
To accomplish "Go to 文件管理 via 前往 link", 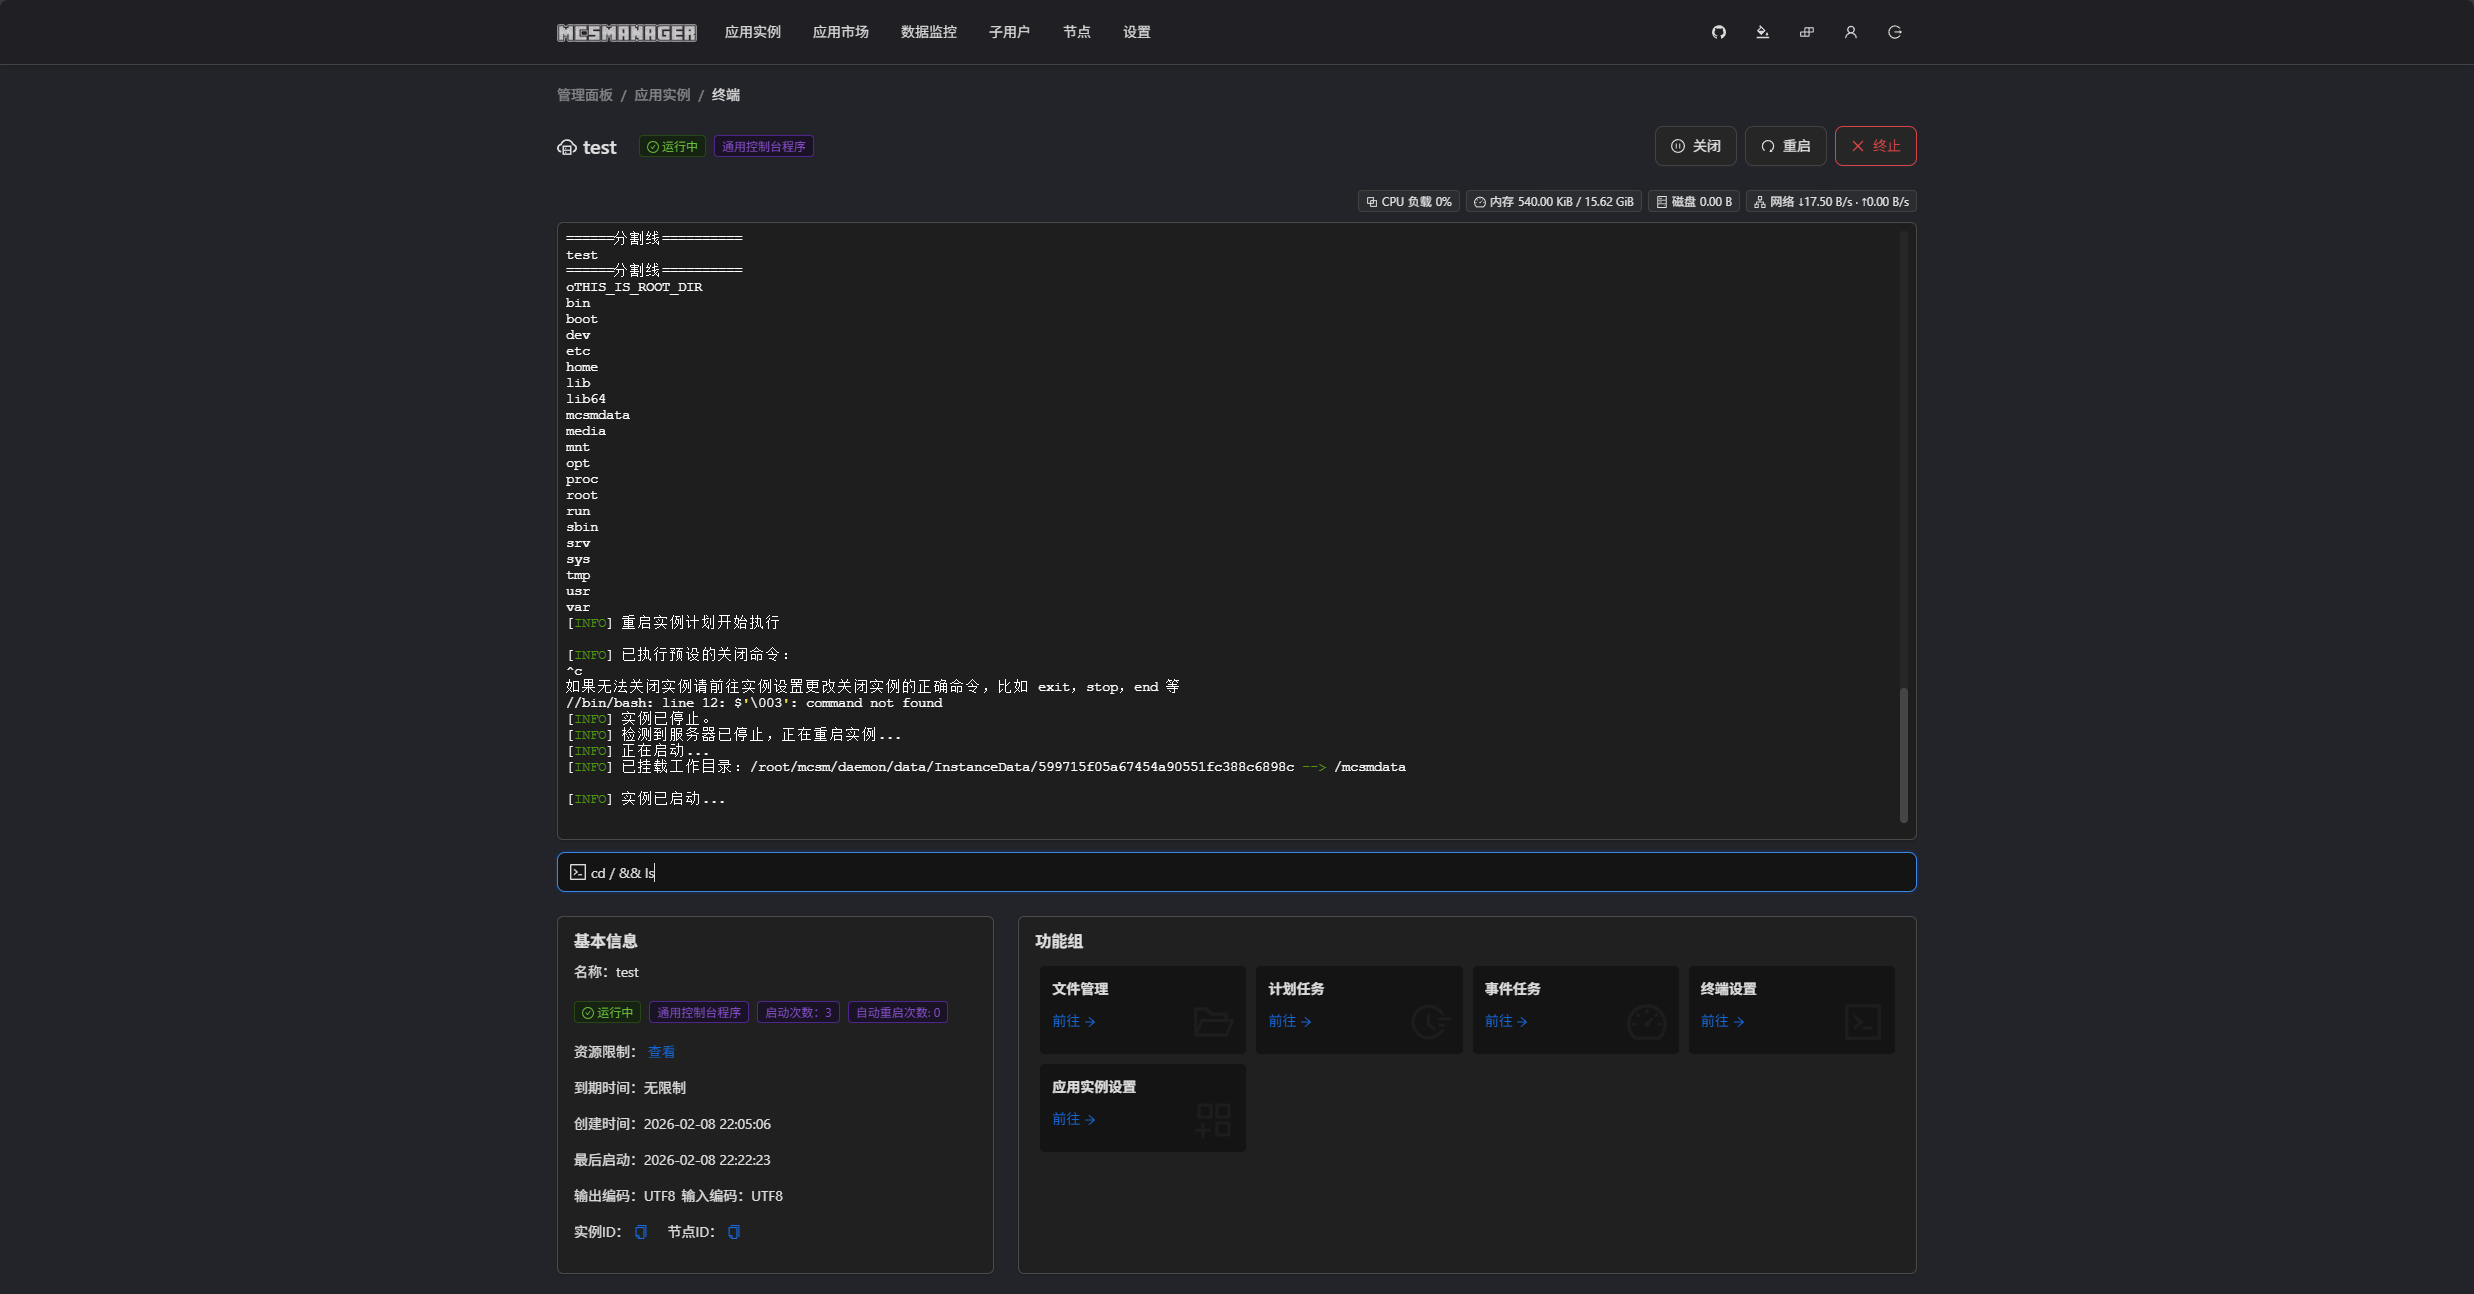I will tap(1073, 1021).
